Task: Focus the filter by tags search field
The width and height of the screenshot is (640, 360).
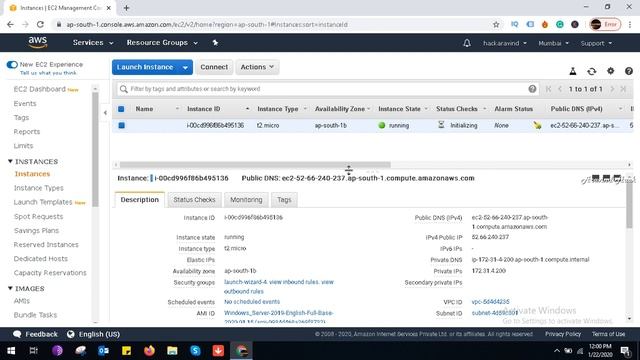Action: (x=329, y=89)
